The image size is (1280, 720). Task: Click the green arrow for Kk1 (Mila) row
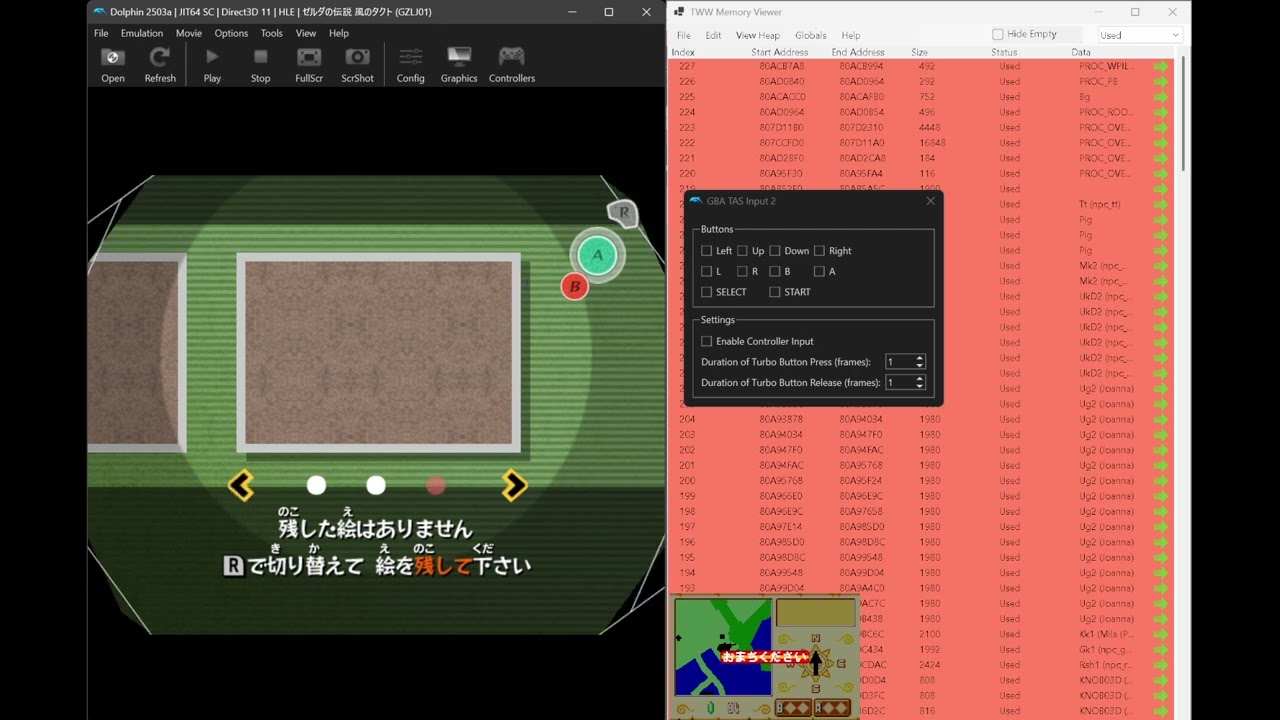coord(1160,634)
